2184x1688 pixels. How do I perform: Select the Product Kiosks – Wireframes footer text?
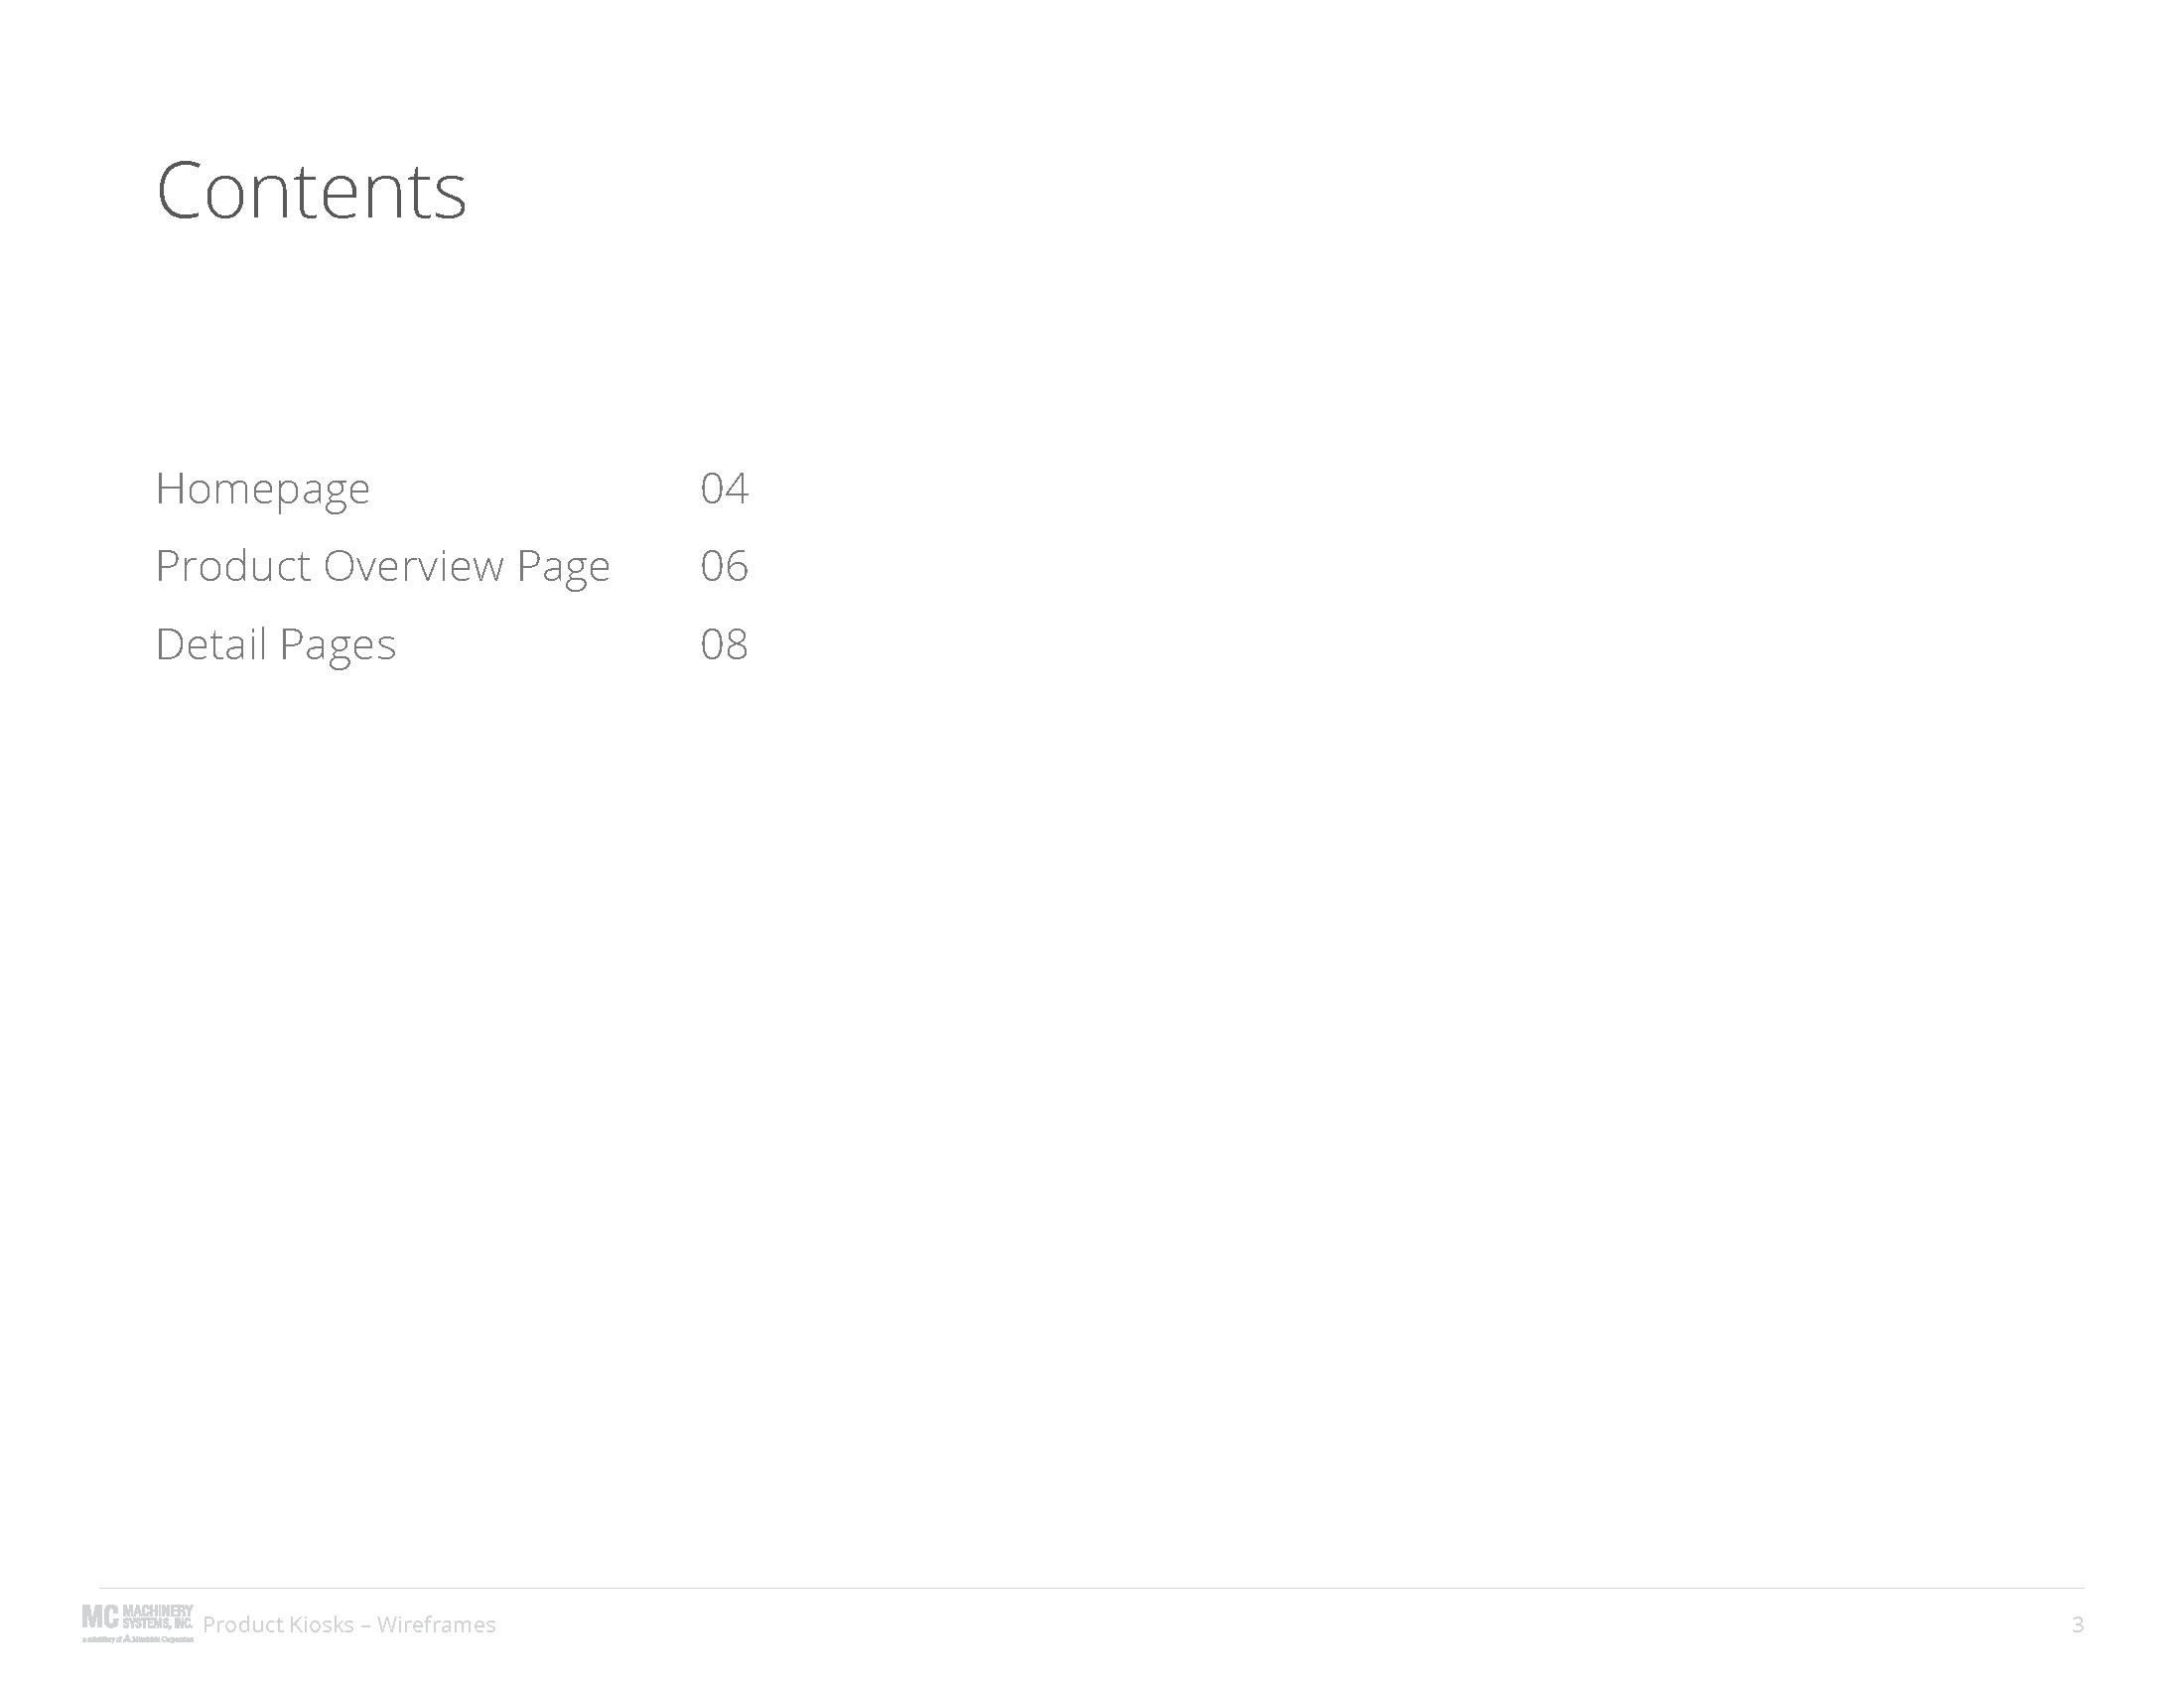[349, 1625]
